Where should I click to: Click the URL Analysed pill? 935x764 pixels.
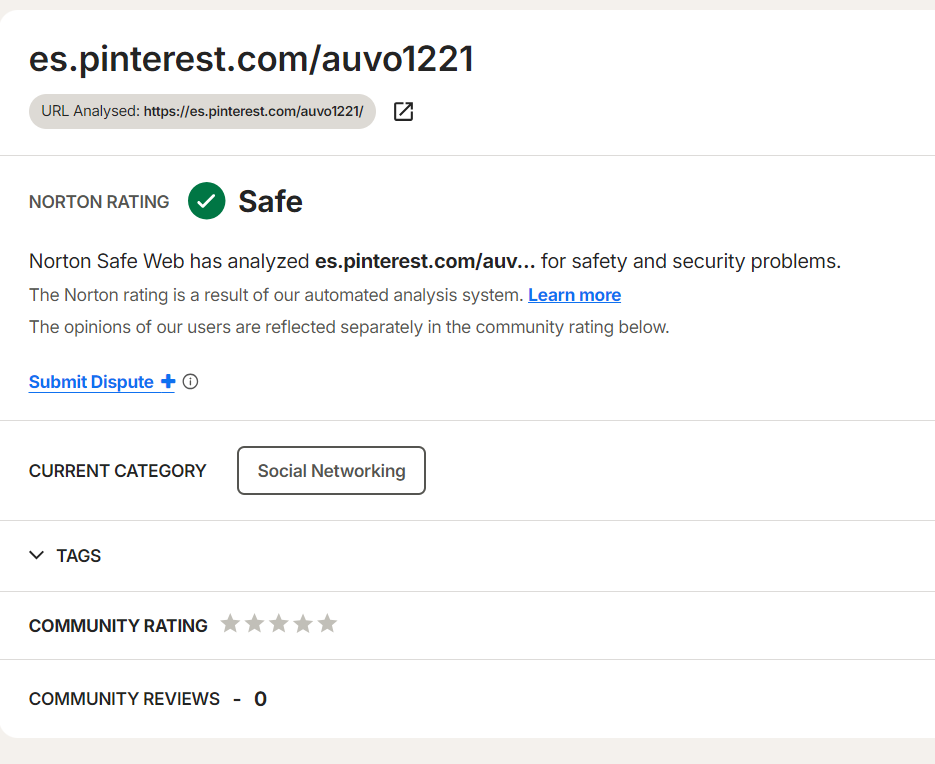pos(202,112)
